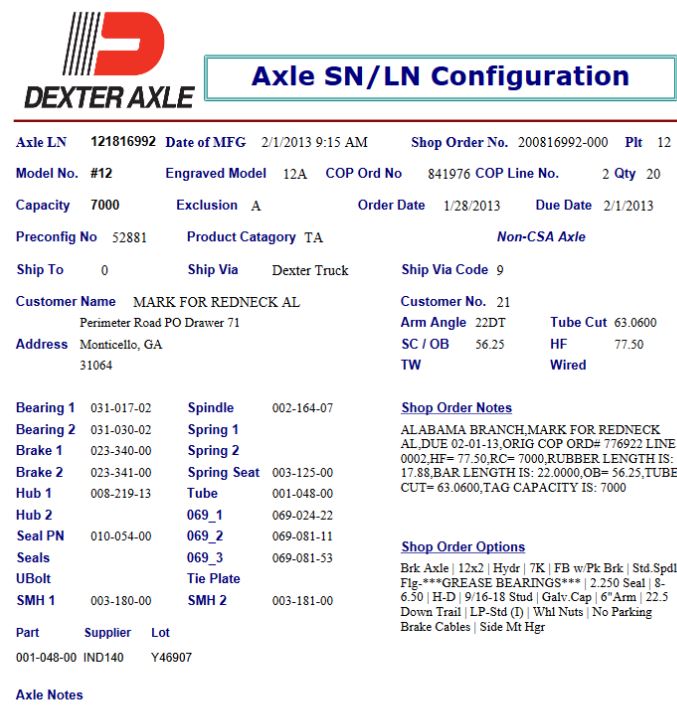Open the Shop Order Notes link
This screenshot has width=677, height=717.
point(456,407)
